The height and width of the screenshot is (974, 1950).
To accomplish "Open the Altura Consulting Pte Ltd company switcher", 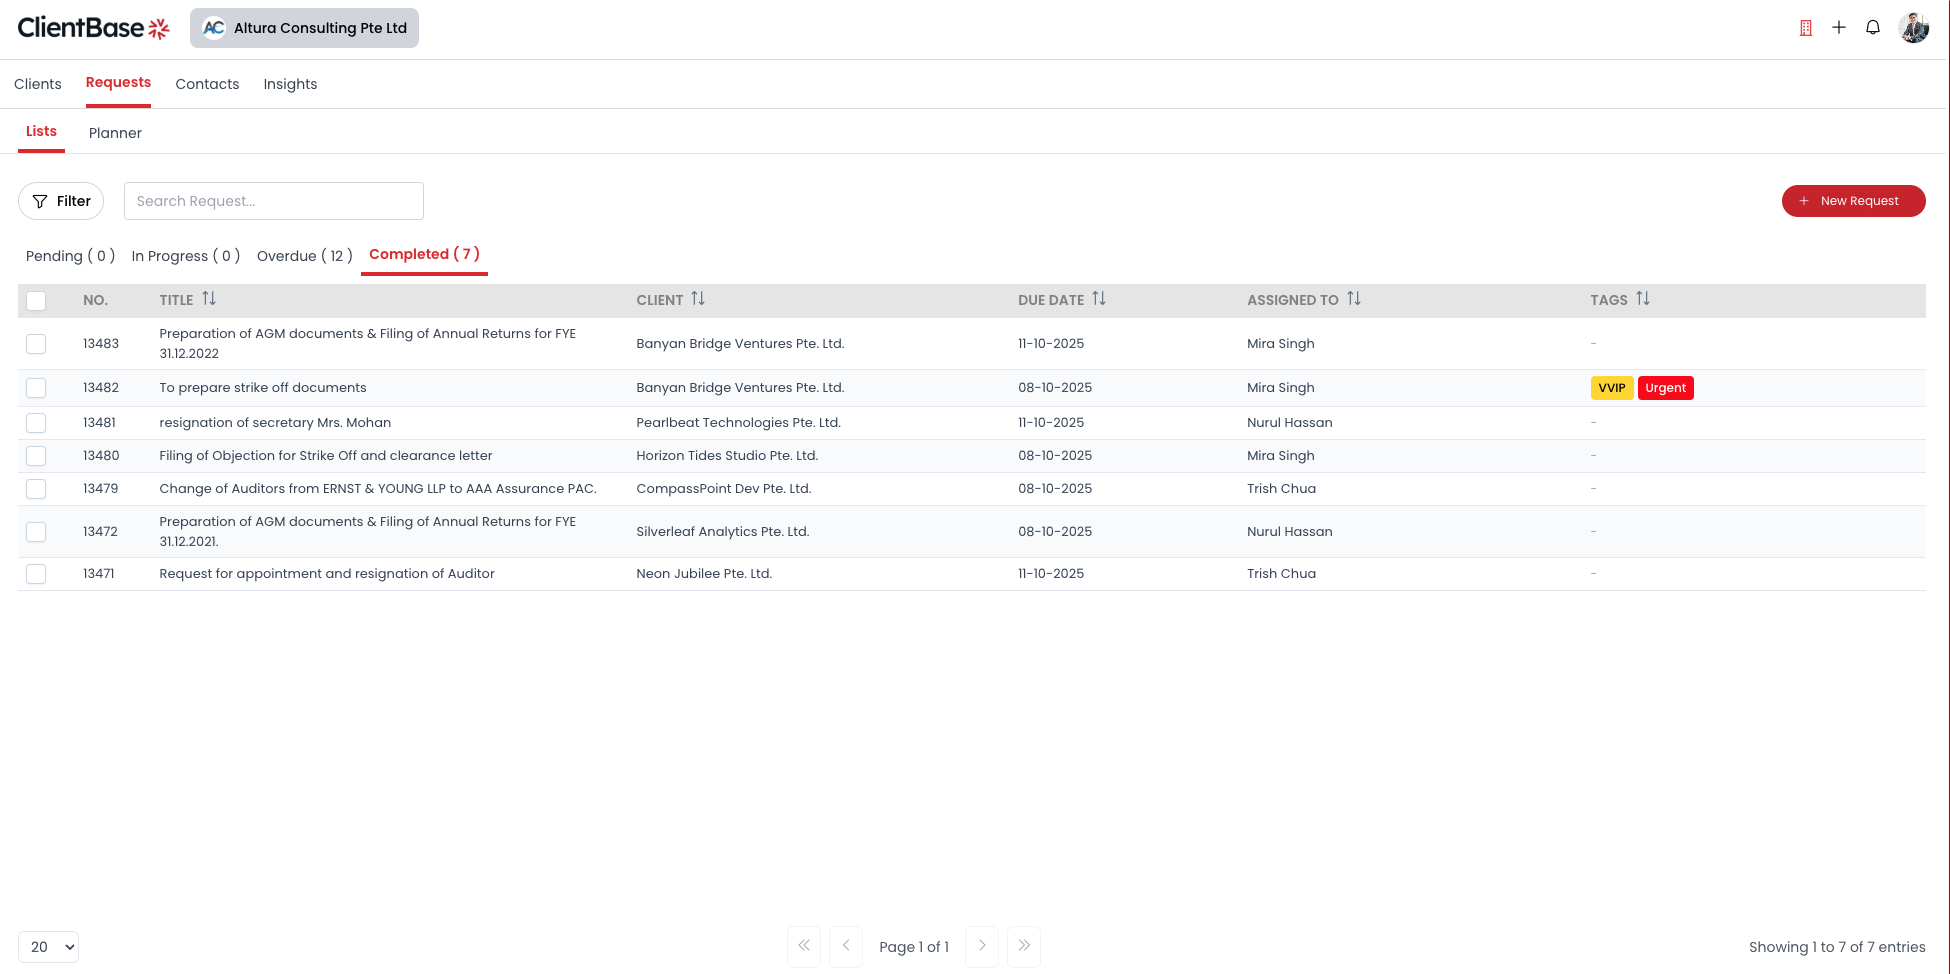I will tap(304, 28).
